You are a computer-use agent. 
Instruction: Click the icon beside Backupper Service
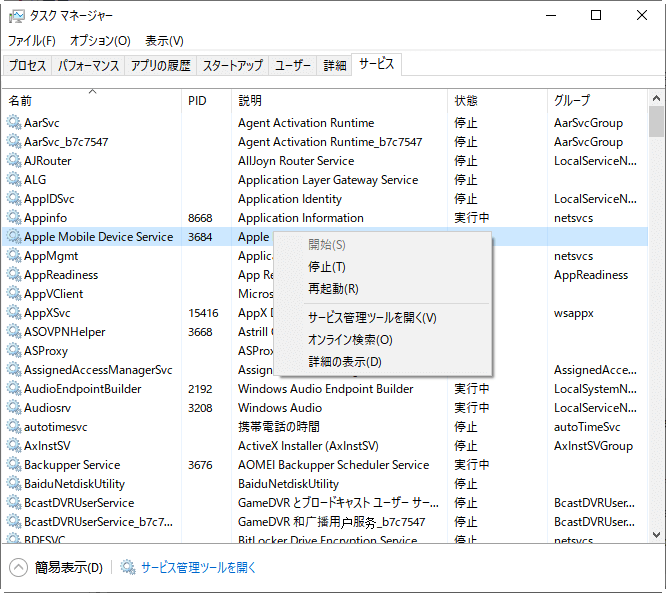click(14, 465)
